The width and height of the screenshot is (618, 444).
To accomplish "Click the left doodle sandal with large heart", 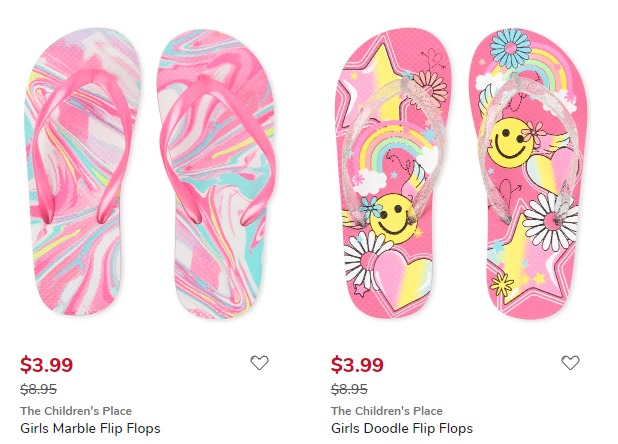I will [393, 173].
